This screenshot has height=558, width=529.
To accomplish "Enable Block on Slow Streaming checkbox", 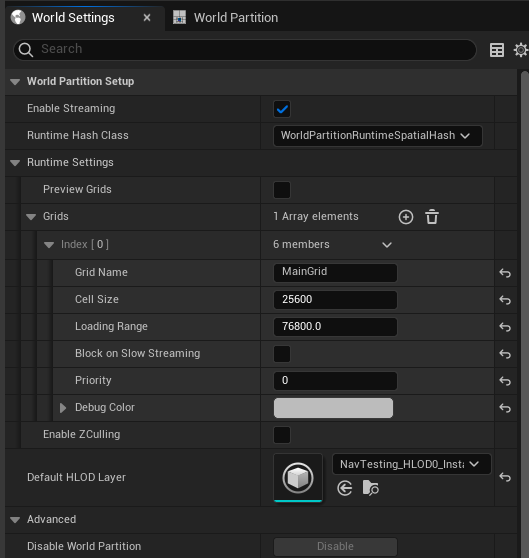I will click(282, 354).
